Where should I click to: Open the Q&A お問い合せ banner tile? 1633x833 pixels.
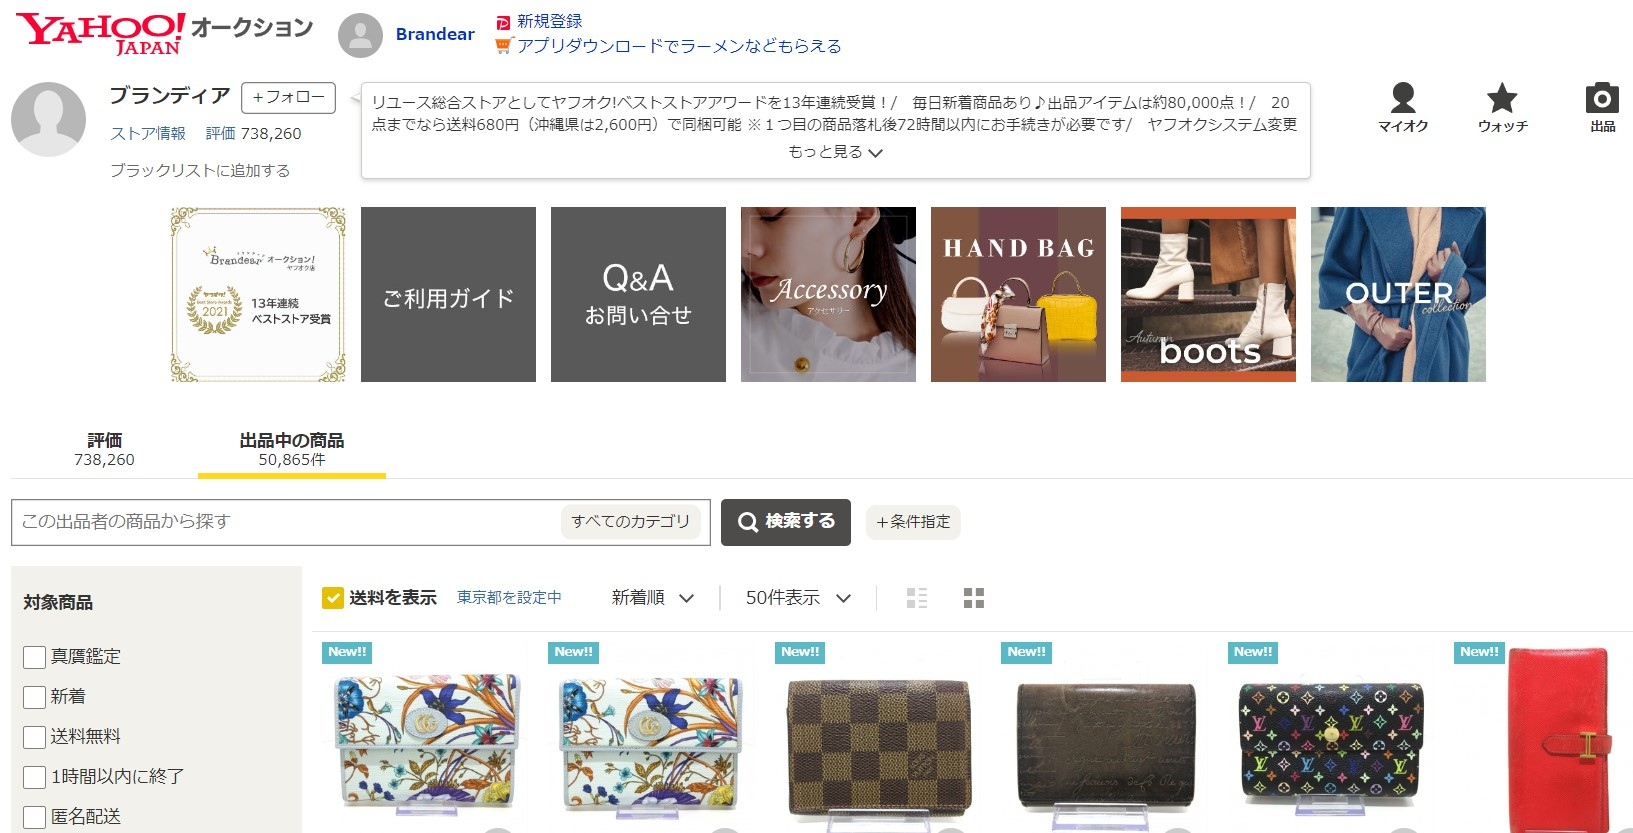(x=638, y=294)
